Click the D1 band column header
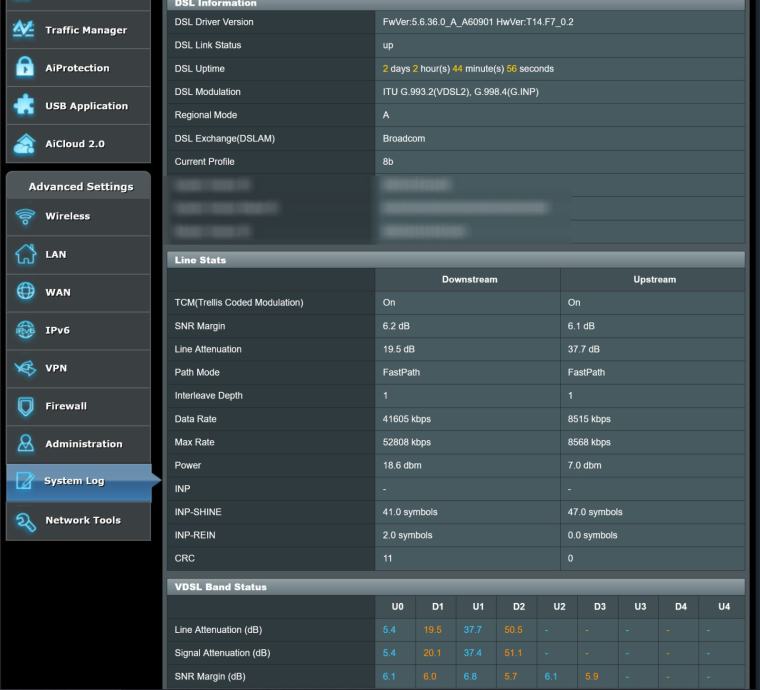The image size is (760, 690). (437, 607)
